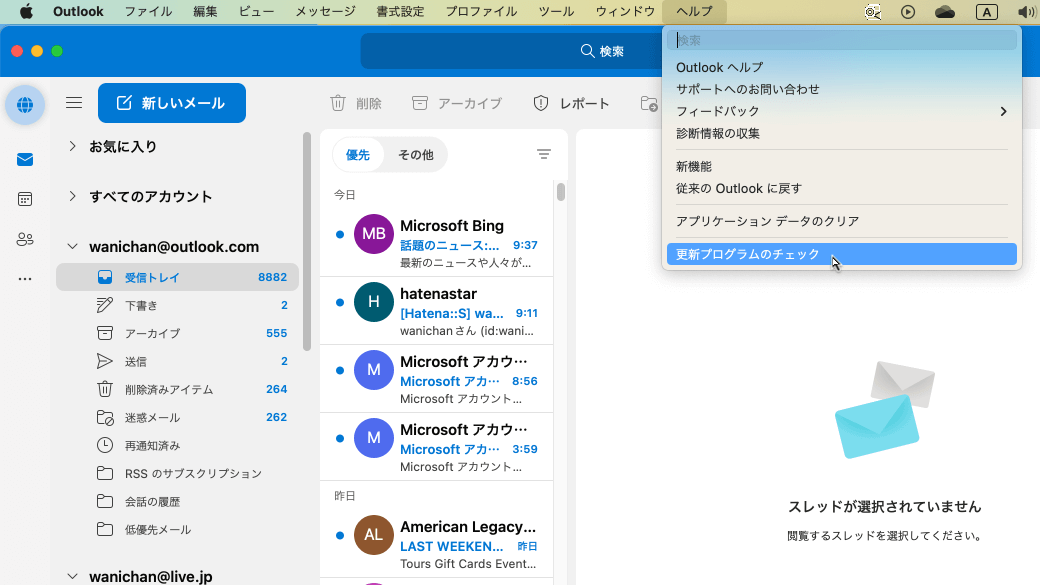
Task: Click the play status icon in menu bar
Action: [x=908, y=12]
